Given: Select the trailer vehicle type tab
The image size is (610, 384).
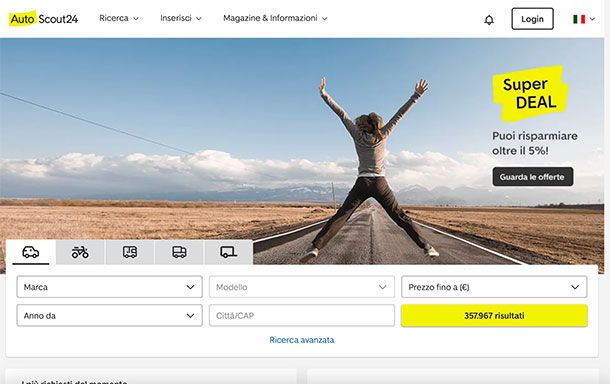Looking at the screenshot, I should click(x=228, y=252).
